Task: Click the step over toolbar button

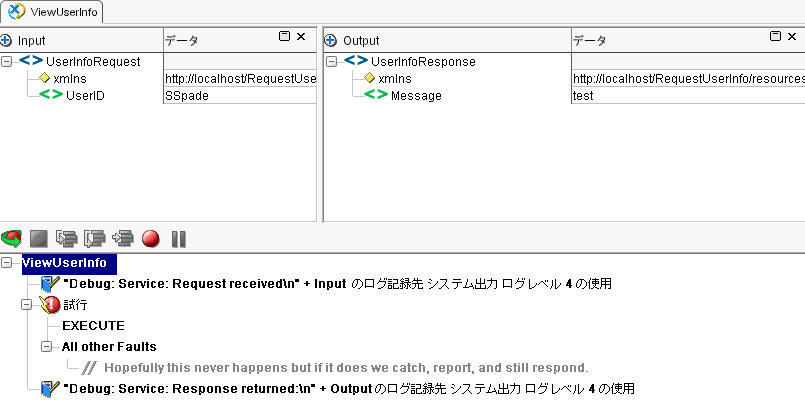Action: (95, 239)
